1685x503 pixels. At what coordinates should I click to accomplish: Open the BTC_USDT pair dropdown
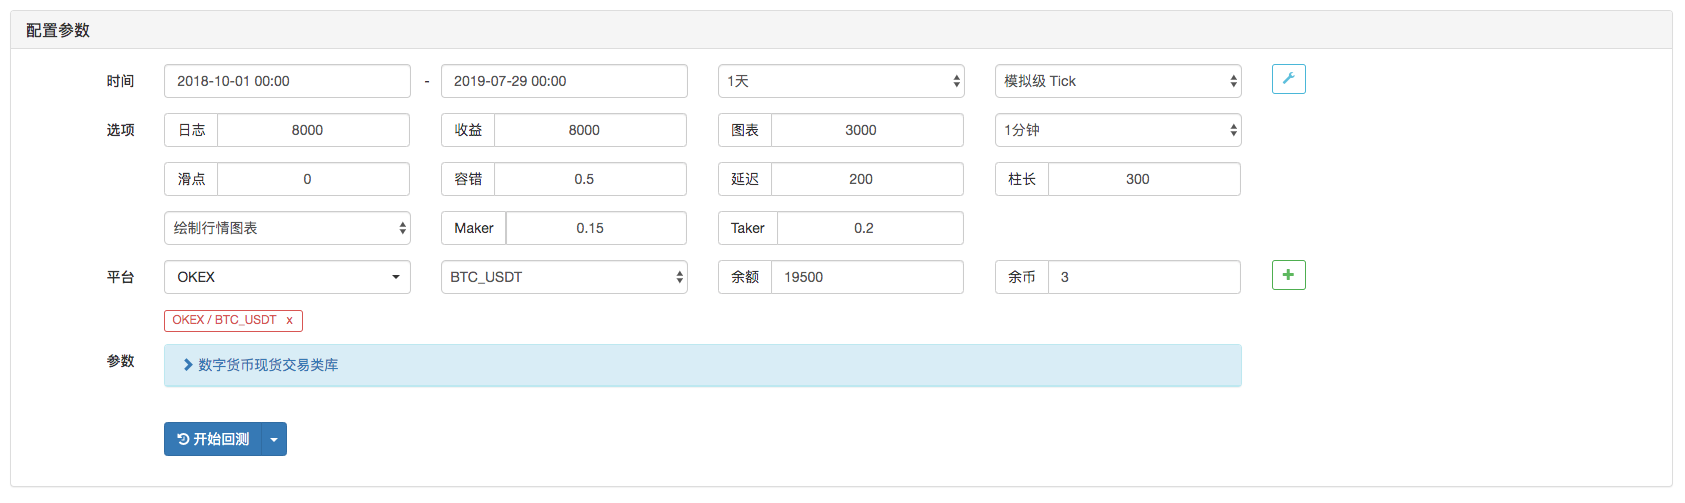coord(564,277)
